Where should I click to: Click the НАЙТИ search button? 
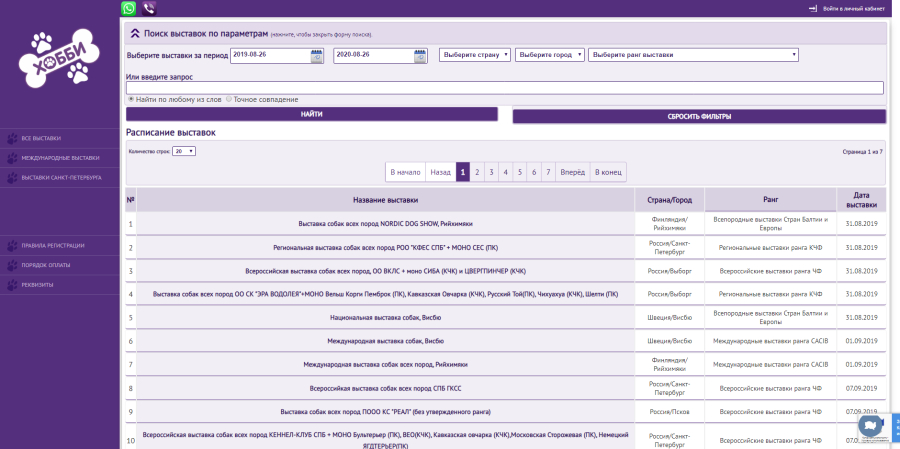click(312, 114)
